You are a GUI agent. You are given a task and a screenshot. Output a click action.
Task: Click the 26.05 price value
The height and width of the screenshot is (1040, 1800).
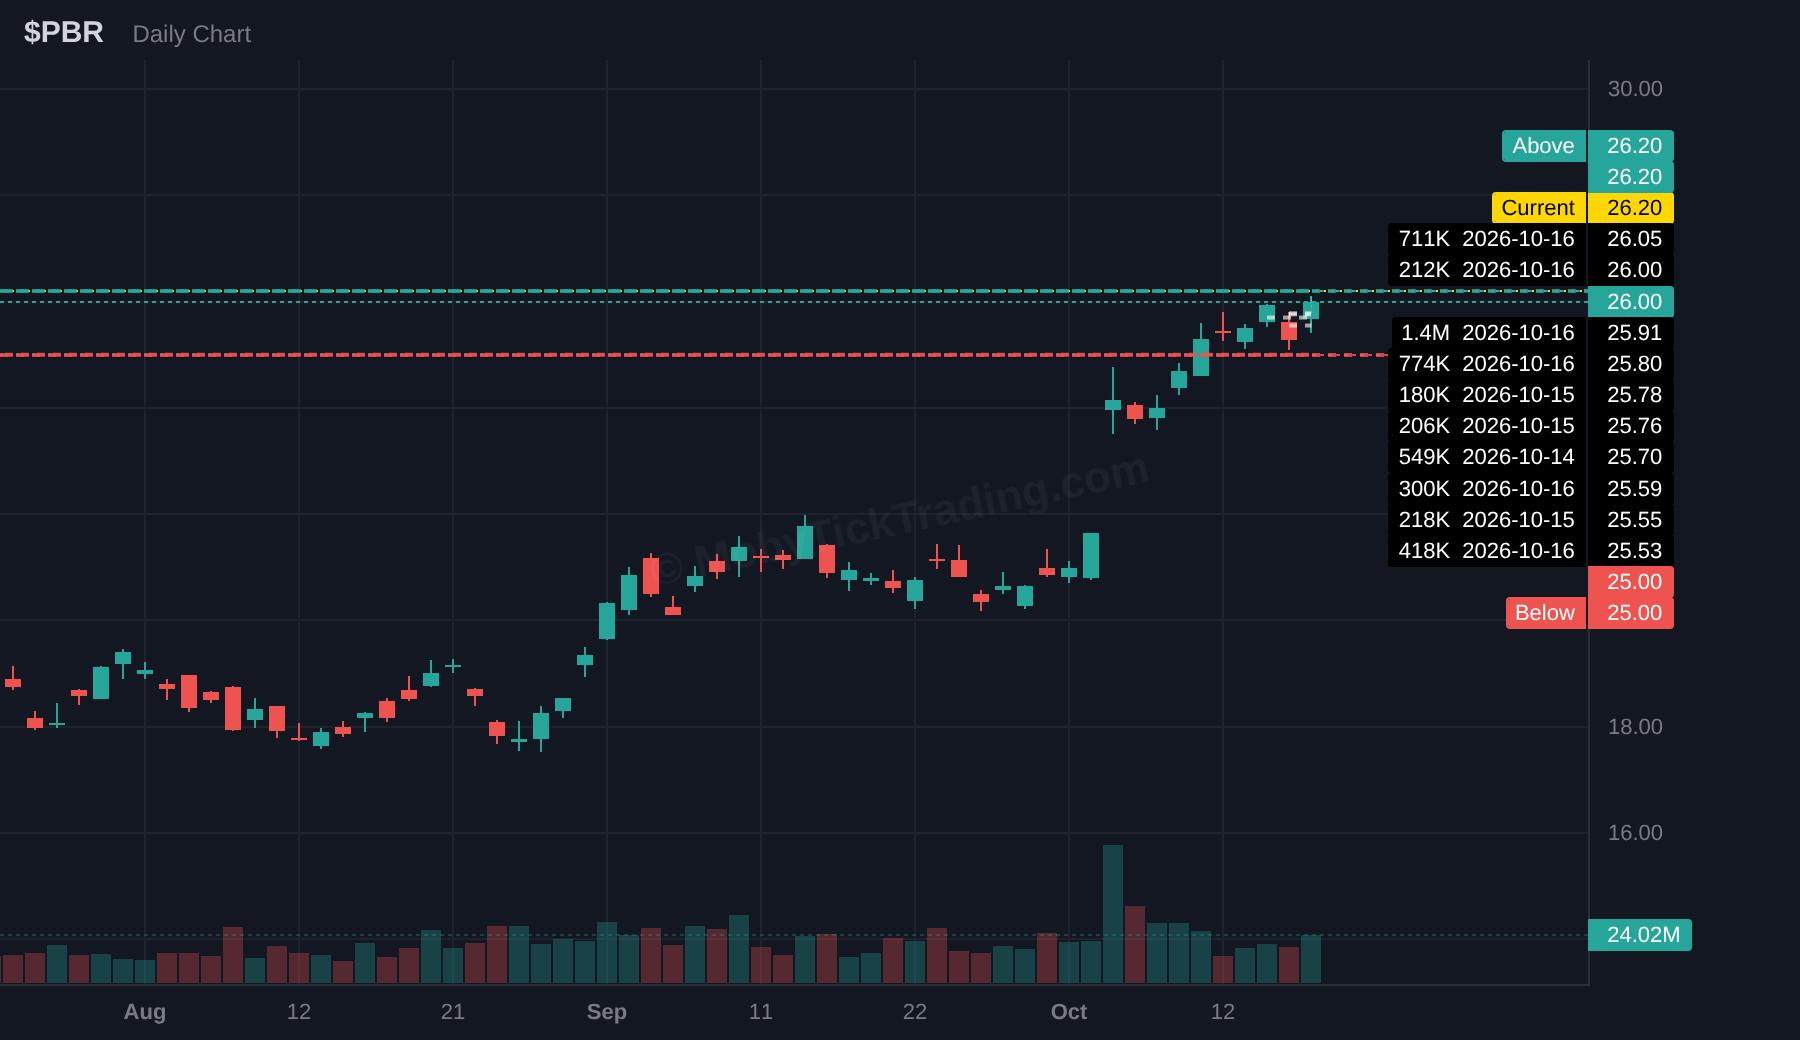[1634, 239]
